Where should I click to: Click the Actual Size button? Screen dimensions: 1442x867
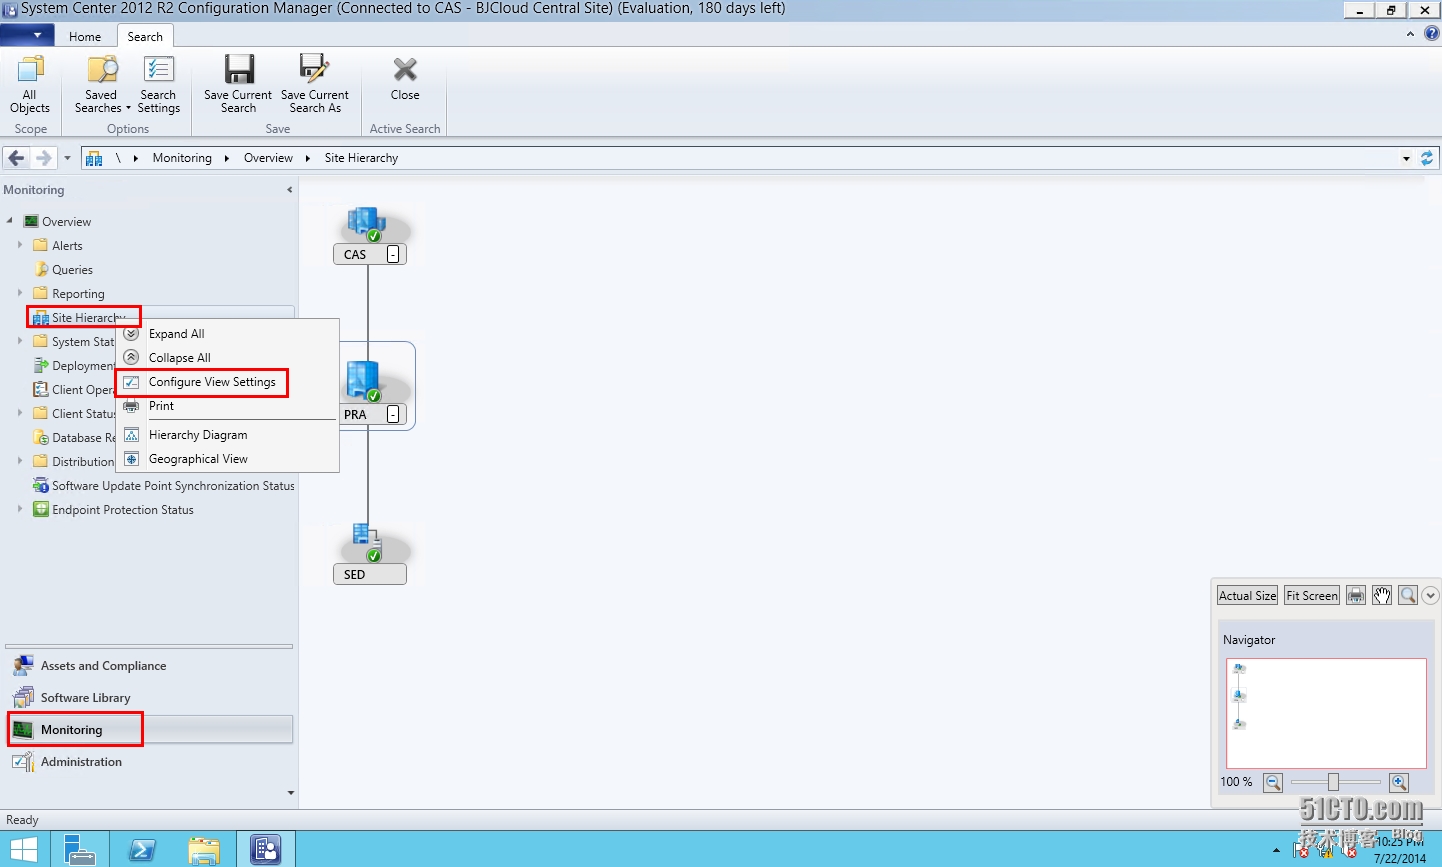[x=1247, y=595]
